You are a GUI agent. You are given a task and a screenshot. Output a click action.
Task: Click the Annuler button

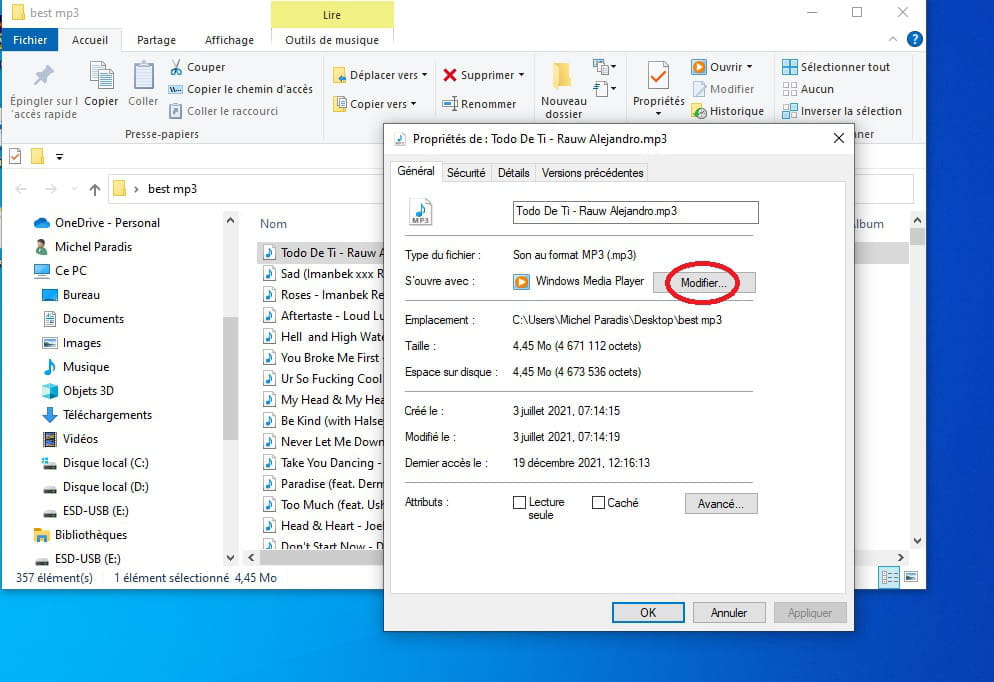point(729,613)
